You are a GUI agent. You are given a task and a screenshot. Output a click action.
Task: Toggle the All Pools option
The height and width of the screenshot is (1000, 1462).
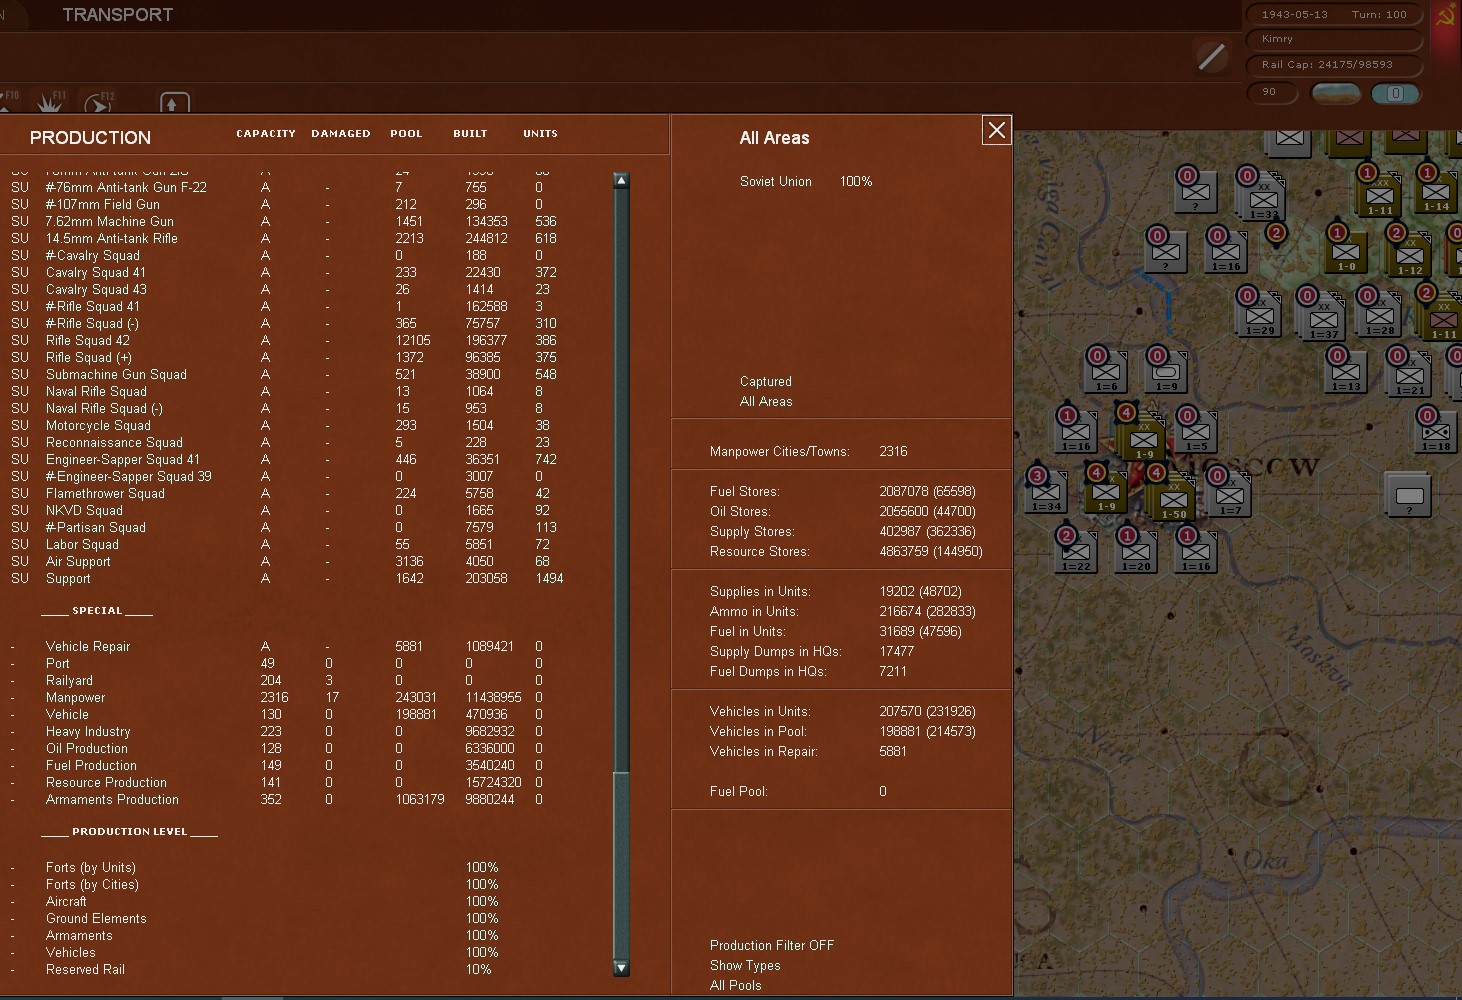tap(736, 985)
